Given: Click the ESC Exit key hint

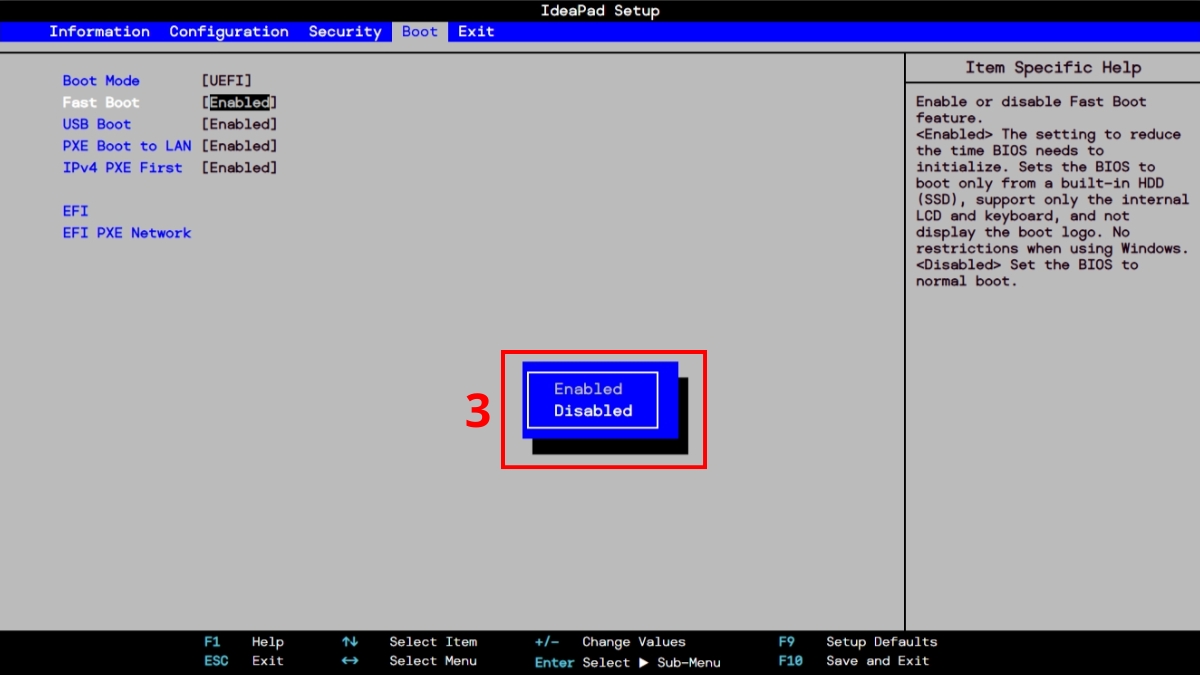Looking at the screenshot, I should [x=244, y=661].
